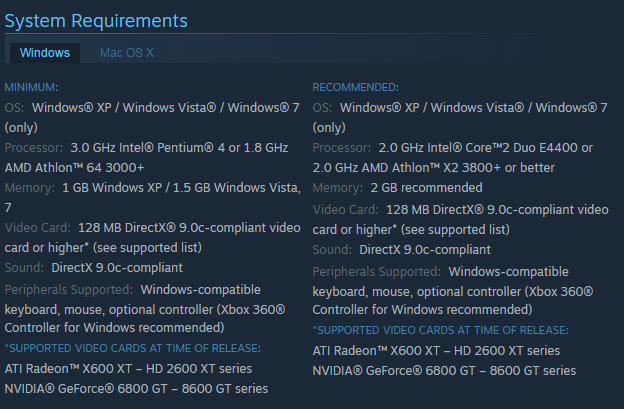The image size is (624, 409).
Task: Click the System Requirements heading
Action: point(96,21)
